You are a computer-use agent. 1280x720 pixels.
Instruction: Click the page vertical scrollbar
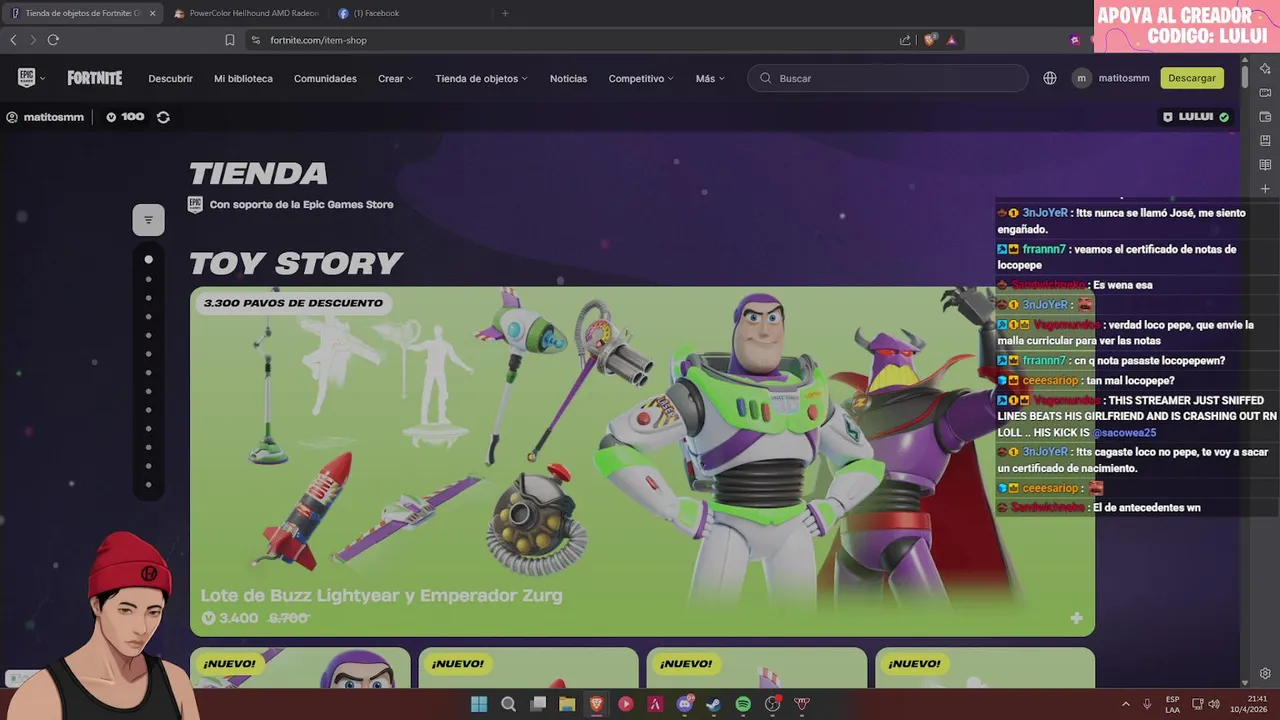click(x=1244, y=75)
